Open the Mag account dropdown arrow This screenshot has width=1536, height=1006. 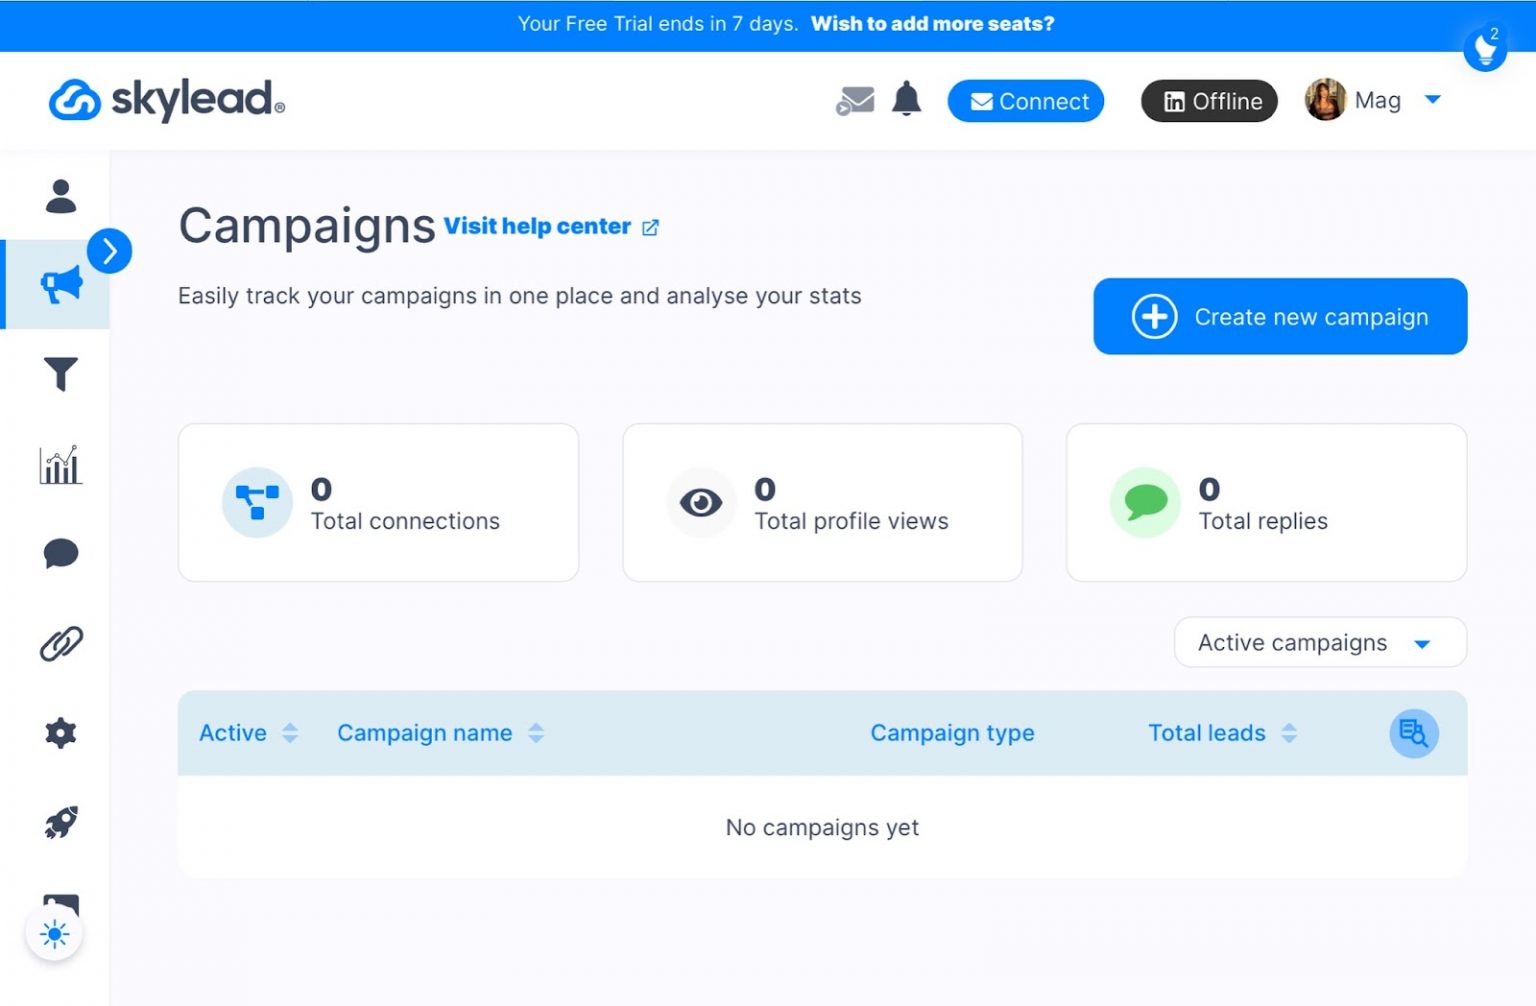[x=1434, y=100]
